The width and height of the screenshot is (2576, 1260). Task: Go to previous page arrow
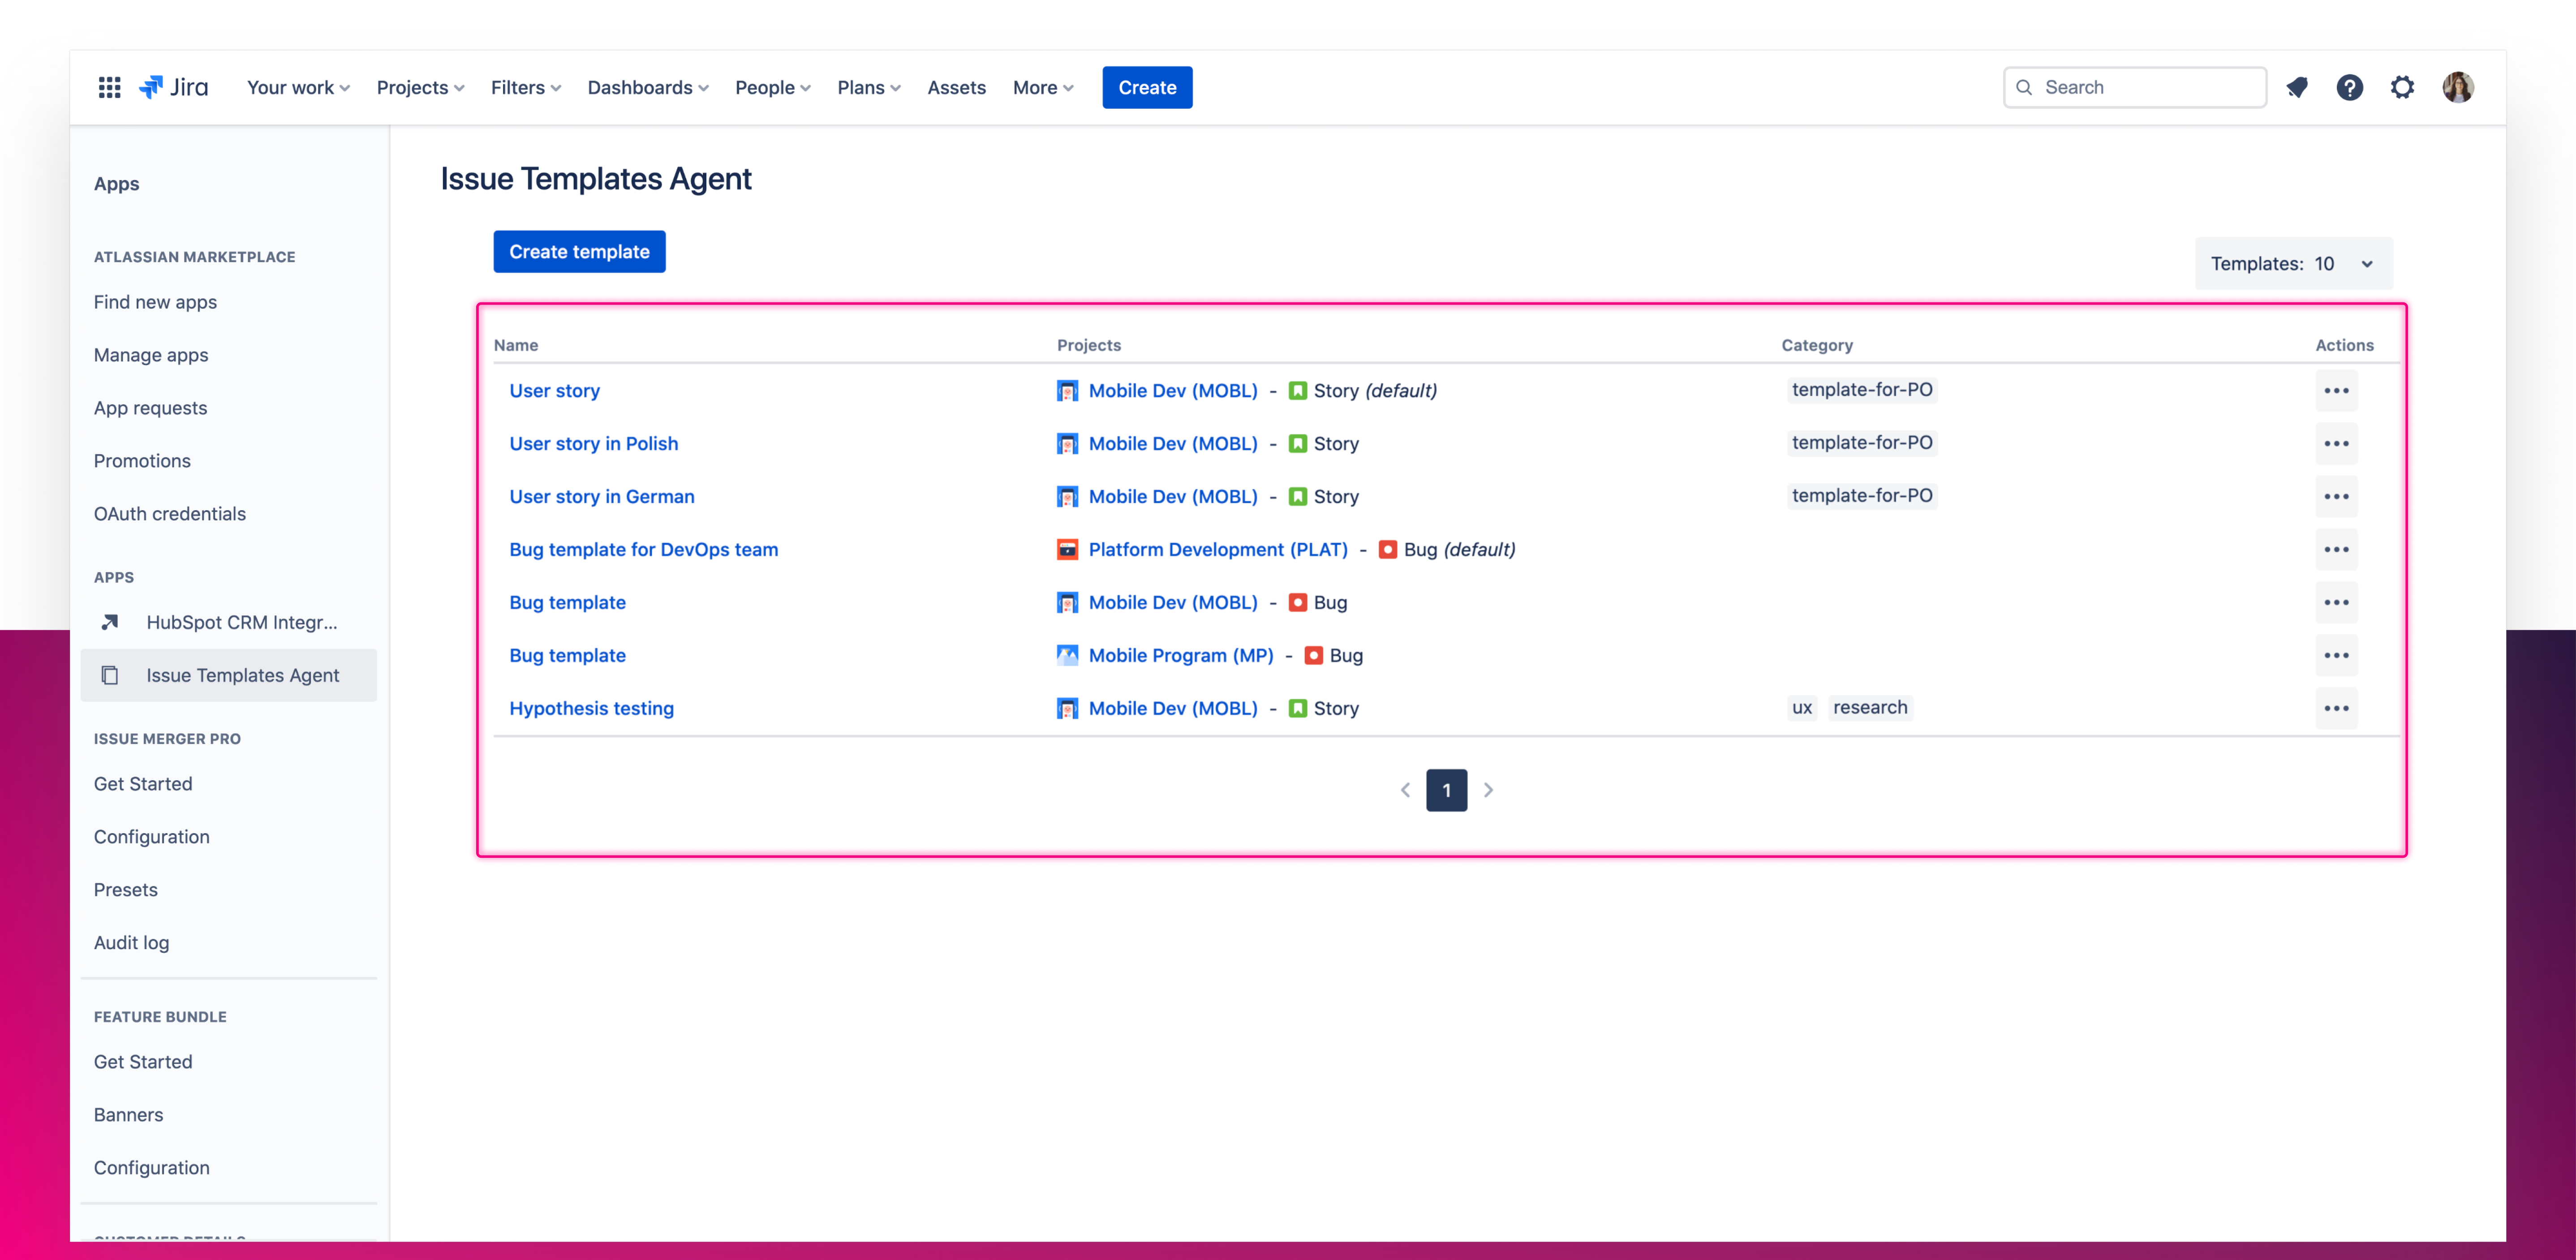(x=1405, y=790)
